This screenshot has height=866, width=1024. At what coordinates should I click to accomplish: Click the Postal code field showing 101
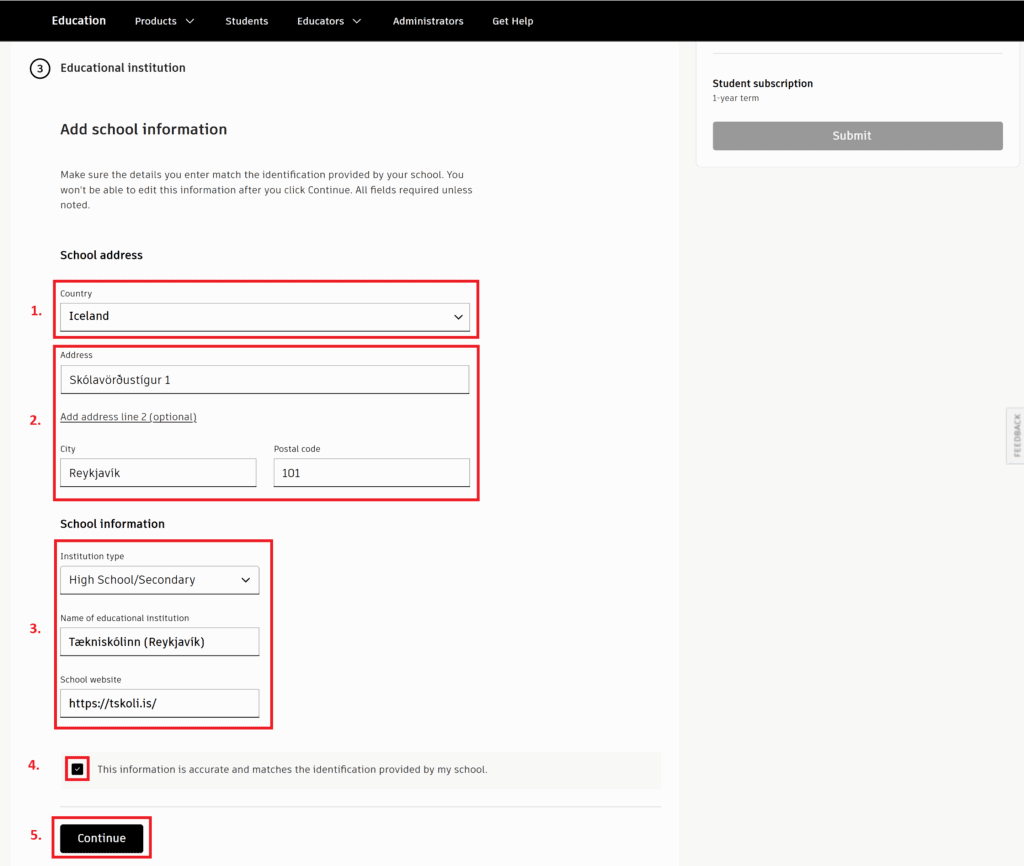click(371, 473)
